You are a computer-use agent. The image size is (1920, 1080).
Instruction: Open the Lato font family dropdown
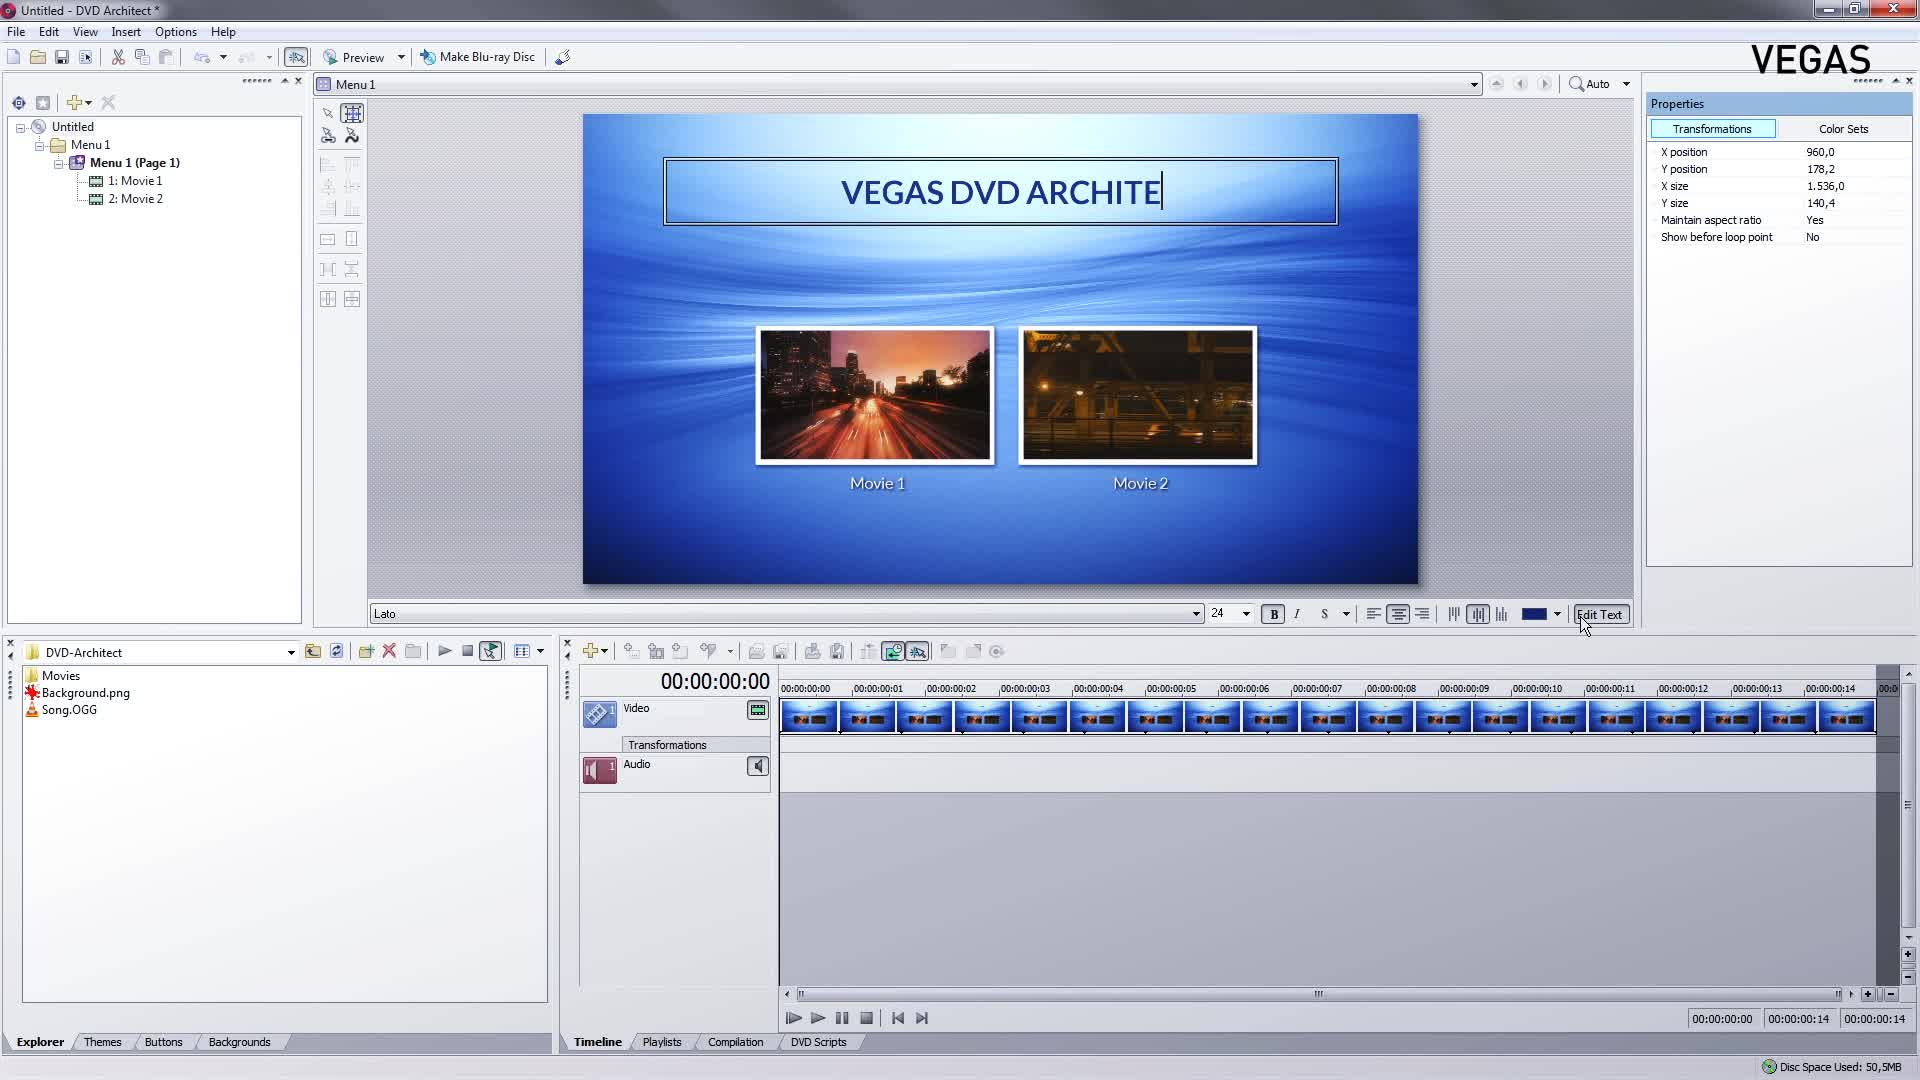click(1195, 615)
